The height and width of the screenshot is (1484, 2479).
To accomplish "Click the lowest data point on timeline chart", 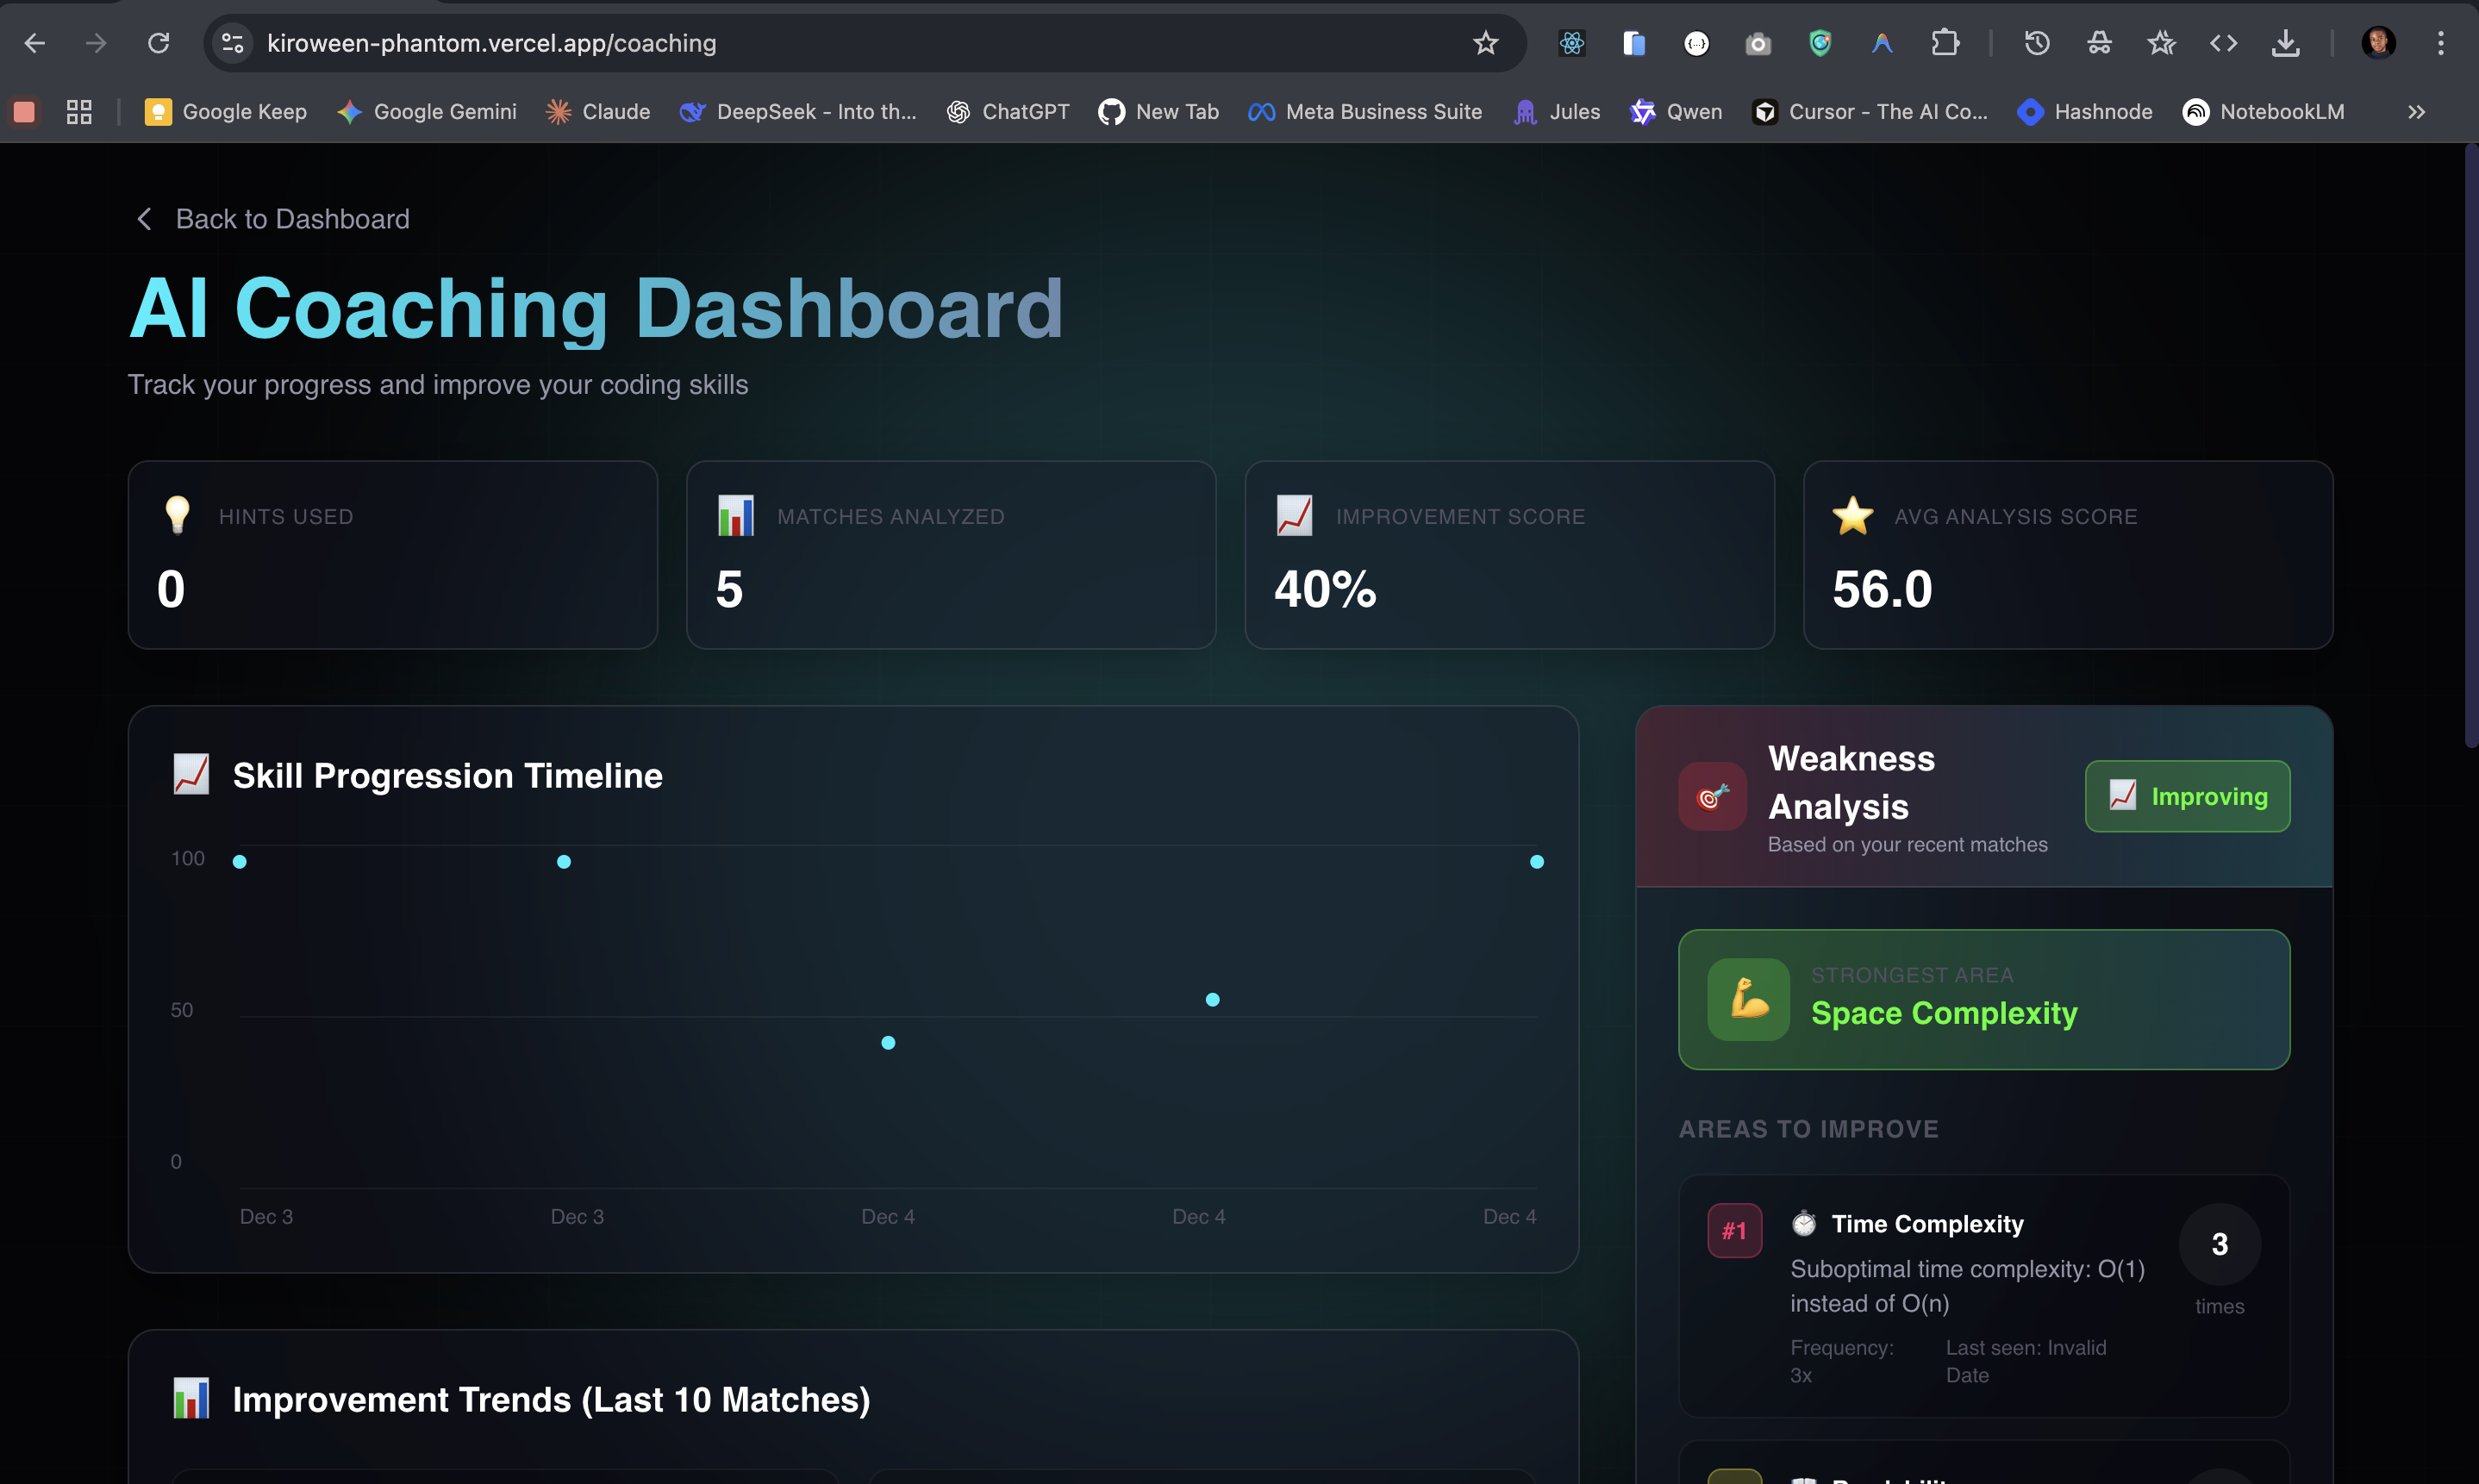I will coord(888,1043).
